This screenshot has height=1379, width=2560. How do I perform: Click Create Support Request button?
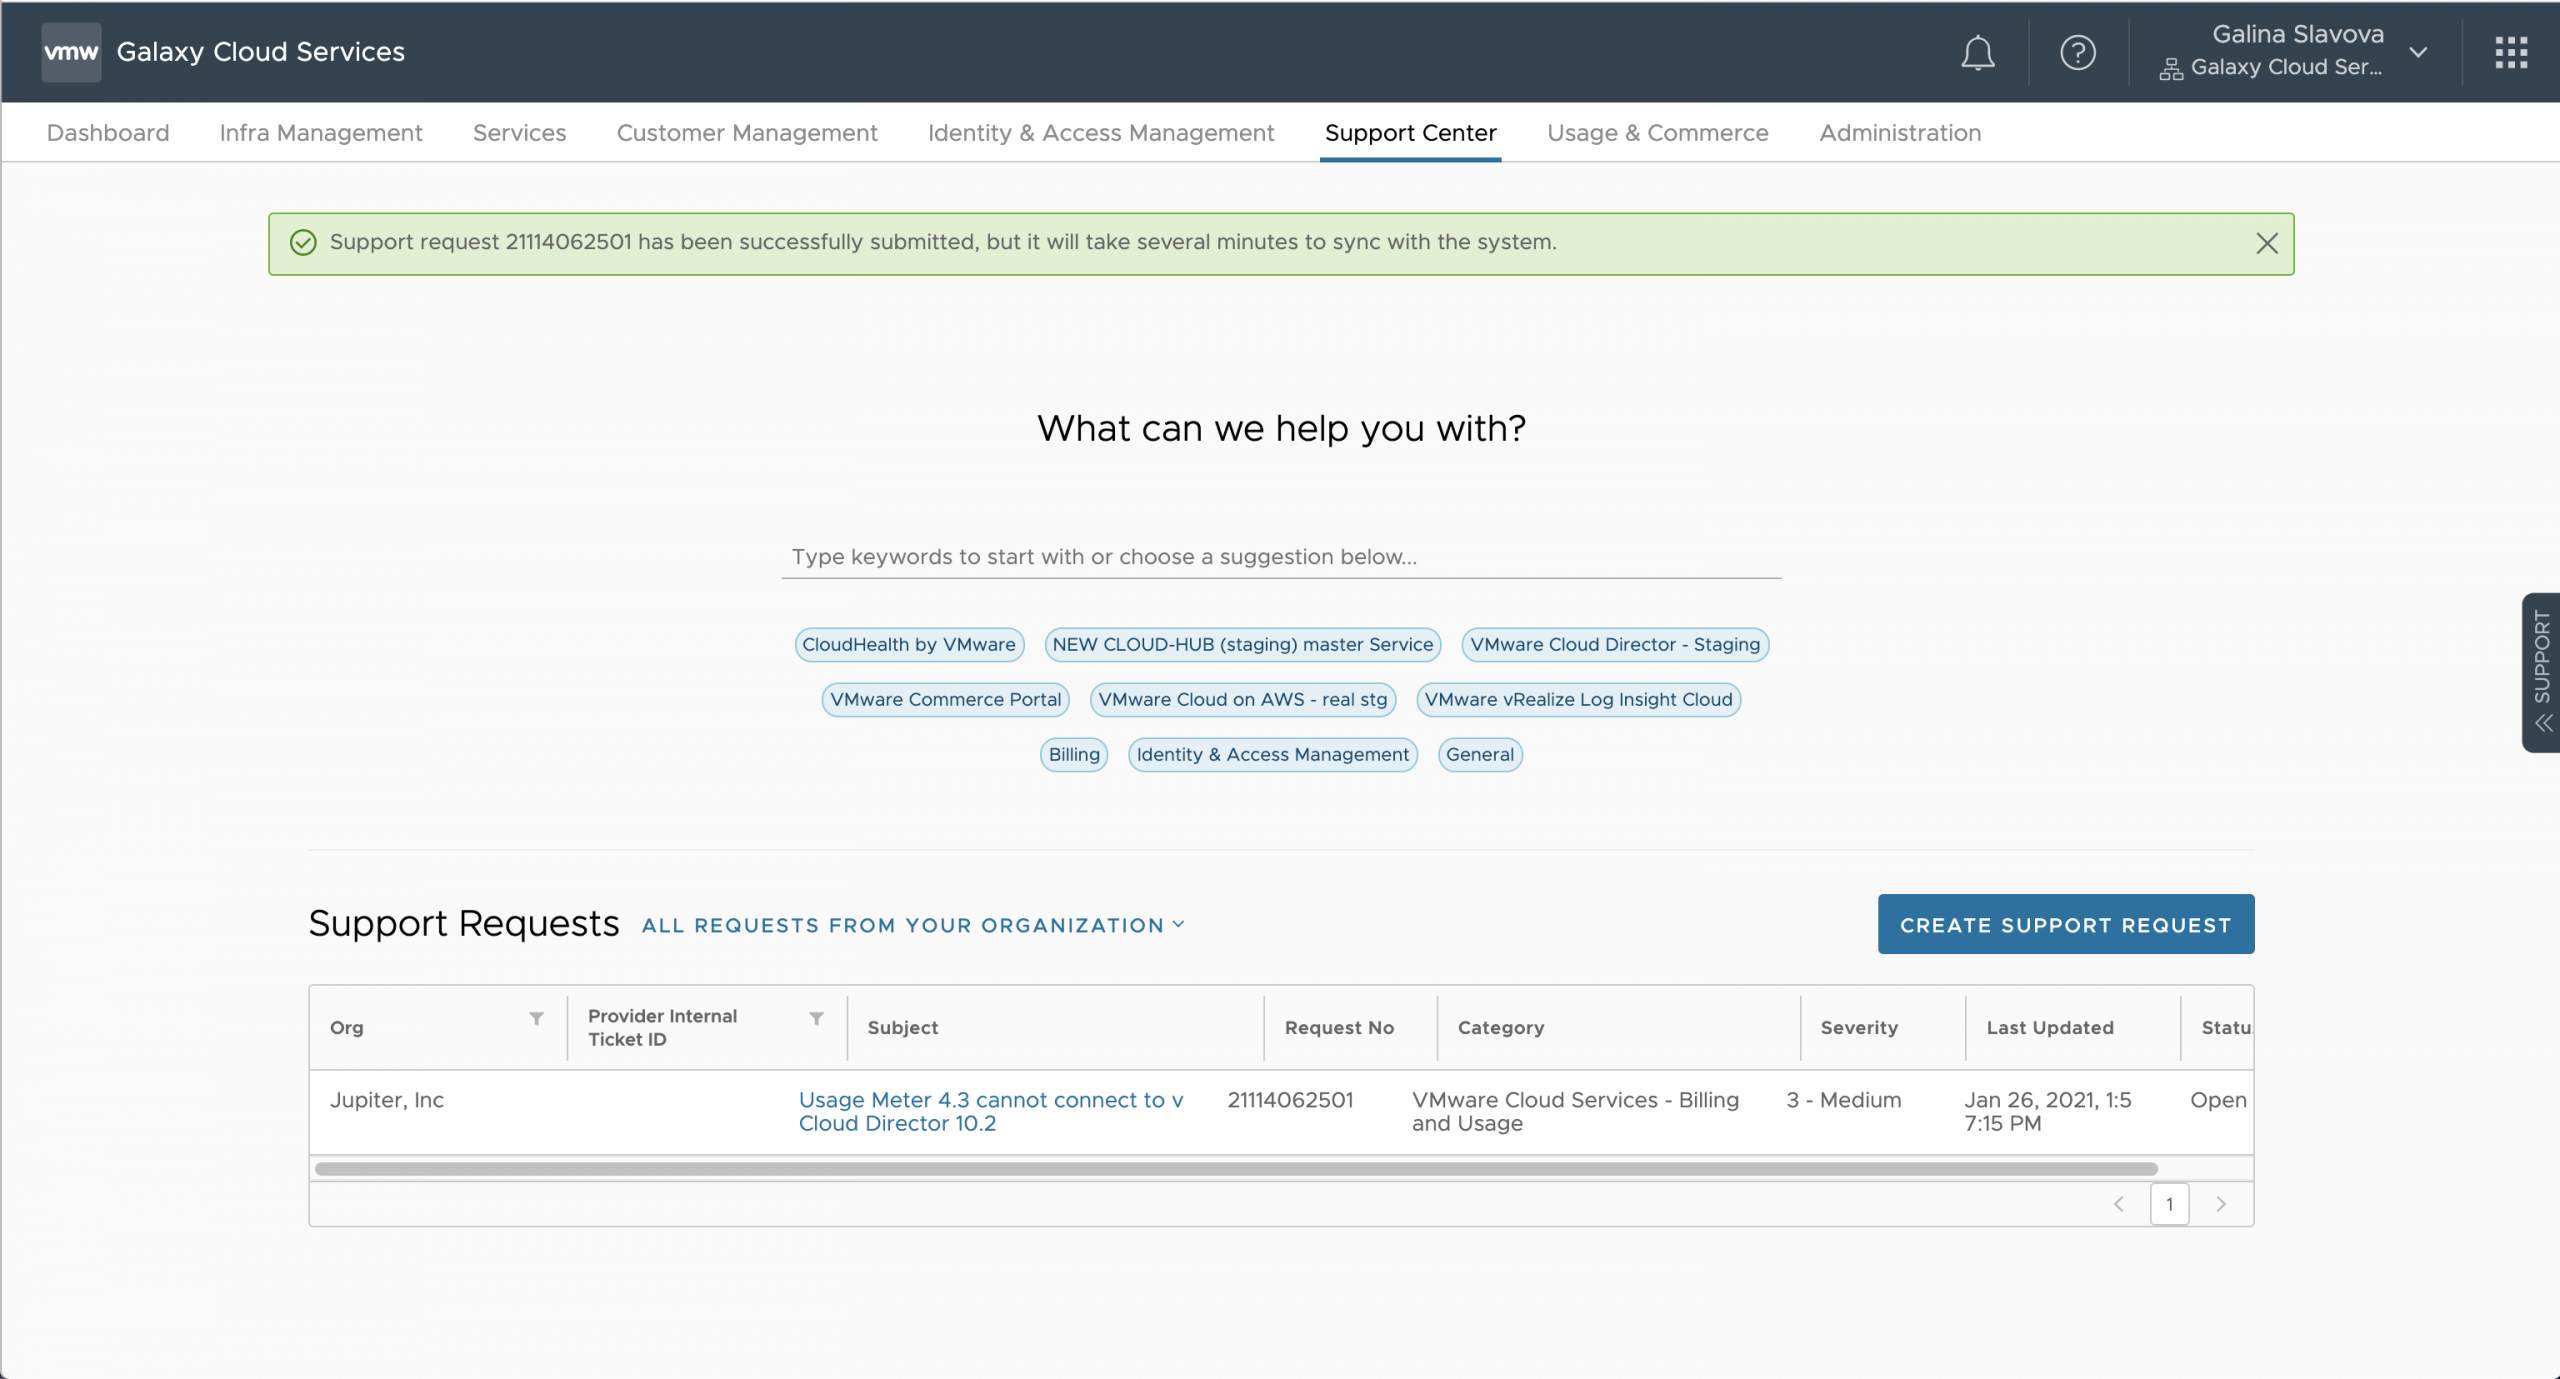pyautogui.click(x=2065, y=924)
